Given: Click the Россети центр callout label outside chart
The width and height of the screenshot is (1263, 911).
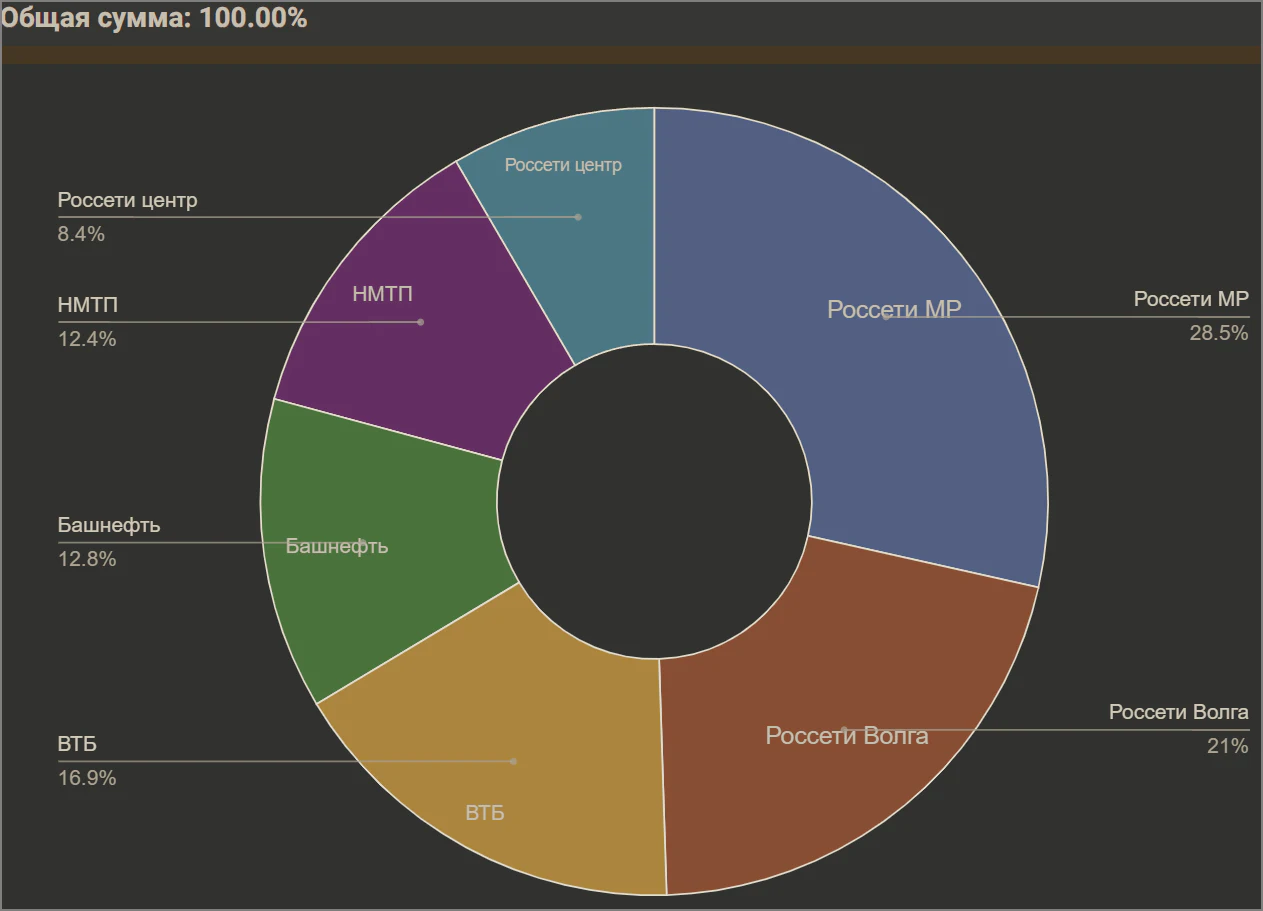Looking at the screenshot, I should click(127, 200).
